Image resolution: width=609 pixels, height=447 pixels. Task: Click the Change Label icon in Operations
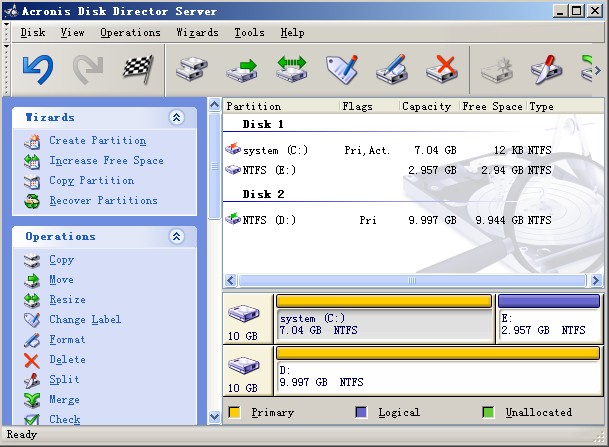[32, 320]
